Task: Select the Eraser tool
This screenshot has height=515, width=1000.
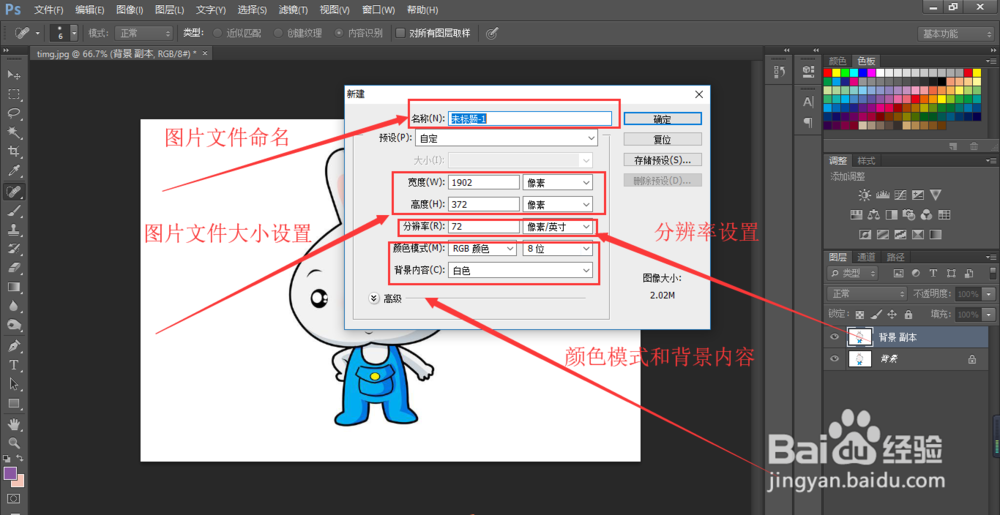Action: [14, 268]
